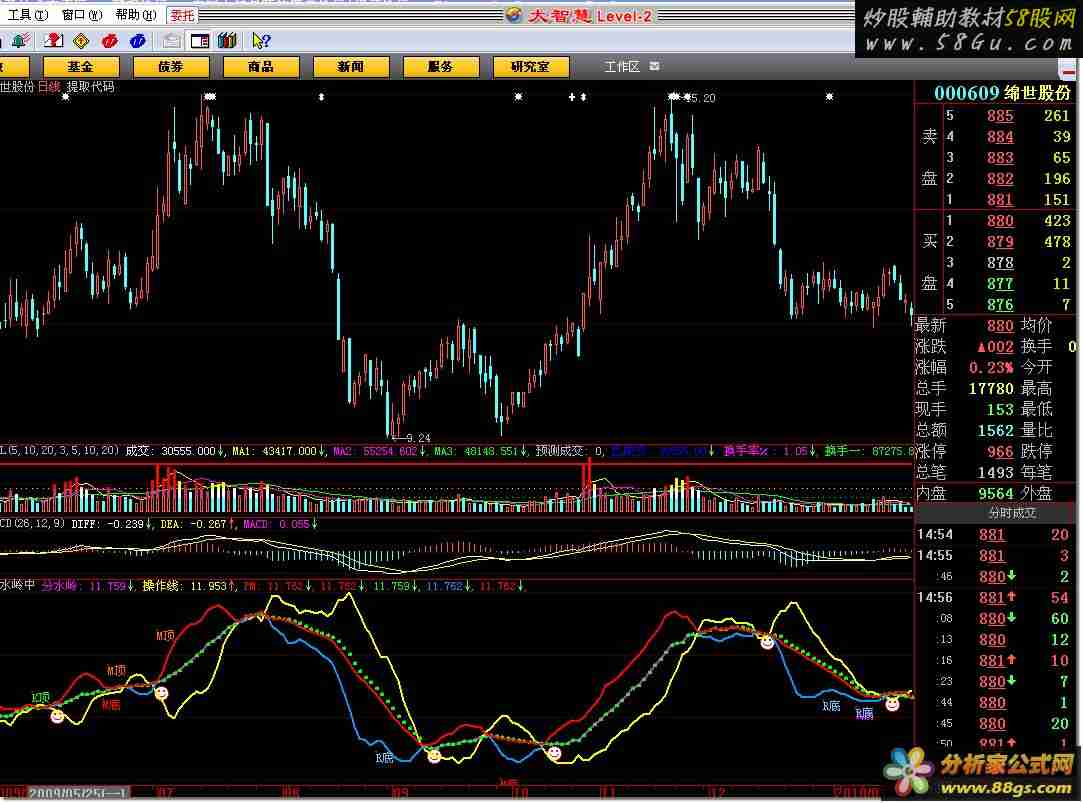Click the 总手 value 17780

point(991,389)
